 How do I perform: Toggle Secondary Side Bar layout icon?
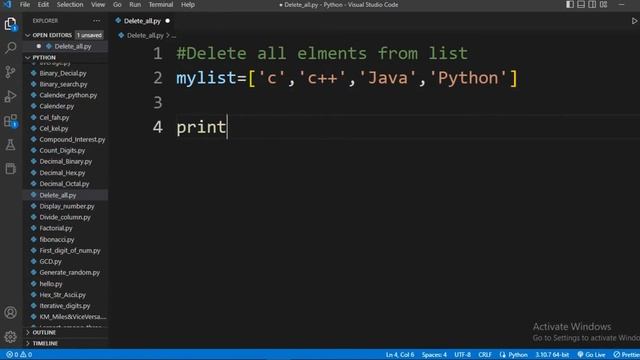point(592,4)
